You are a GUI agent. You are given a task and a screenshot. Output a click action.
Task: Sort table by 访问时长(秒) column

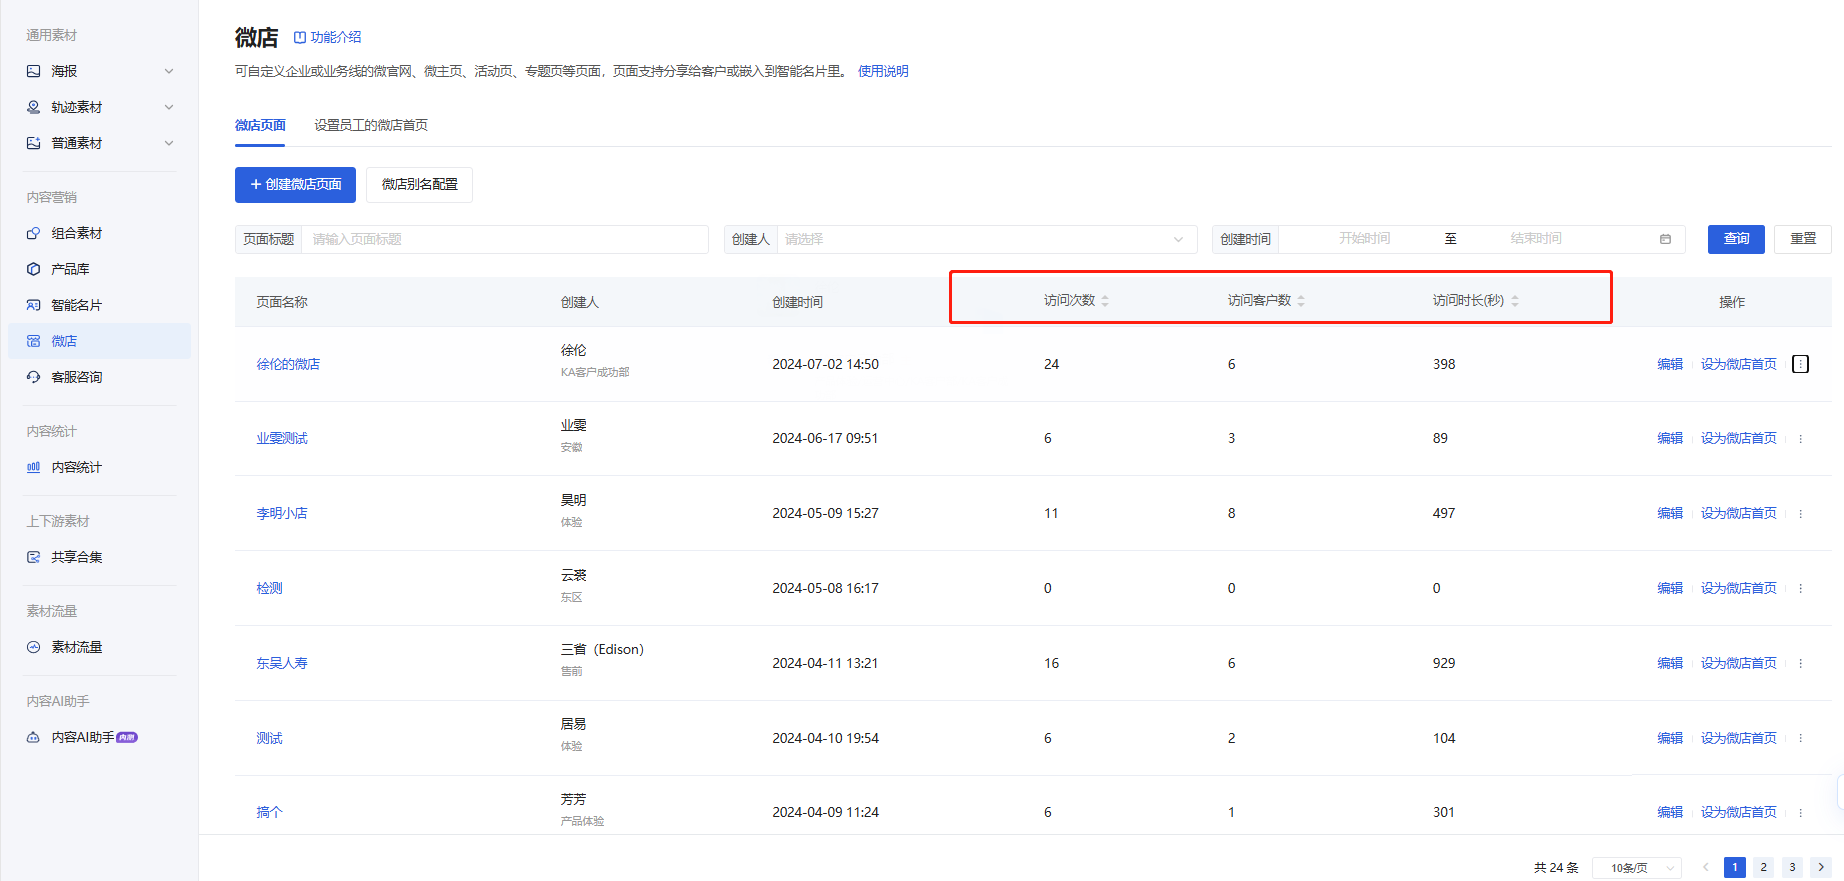coord(1515,301)
